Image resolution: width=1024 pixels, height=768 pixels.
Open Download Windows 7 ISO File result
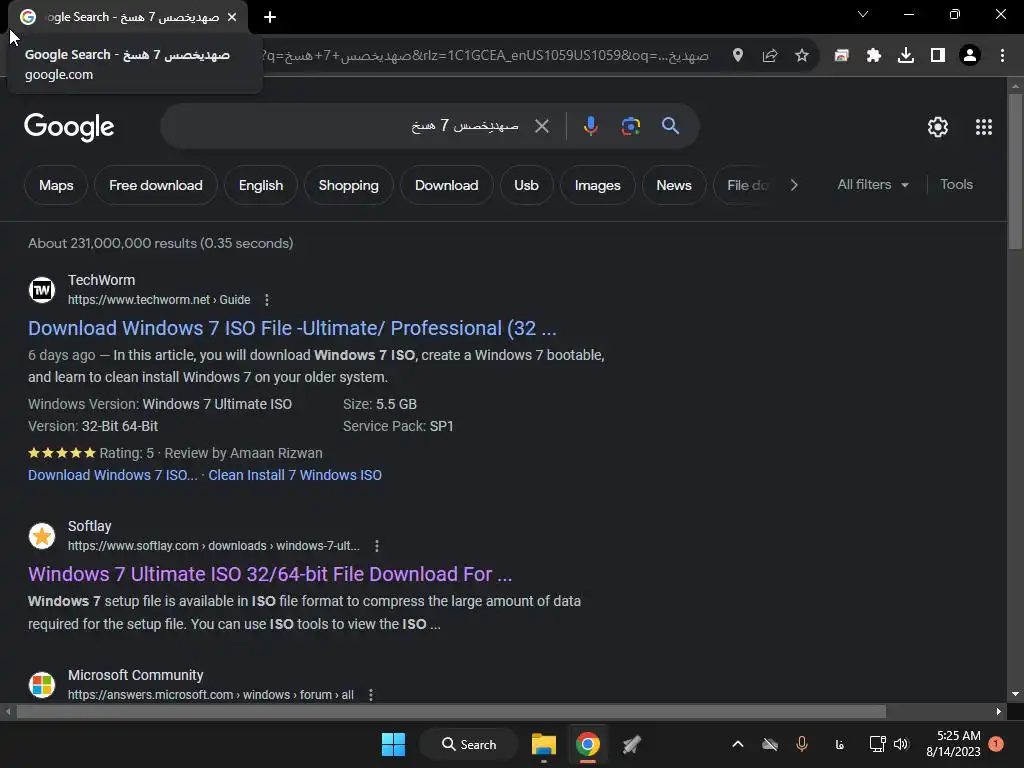[x=292, y=328]
